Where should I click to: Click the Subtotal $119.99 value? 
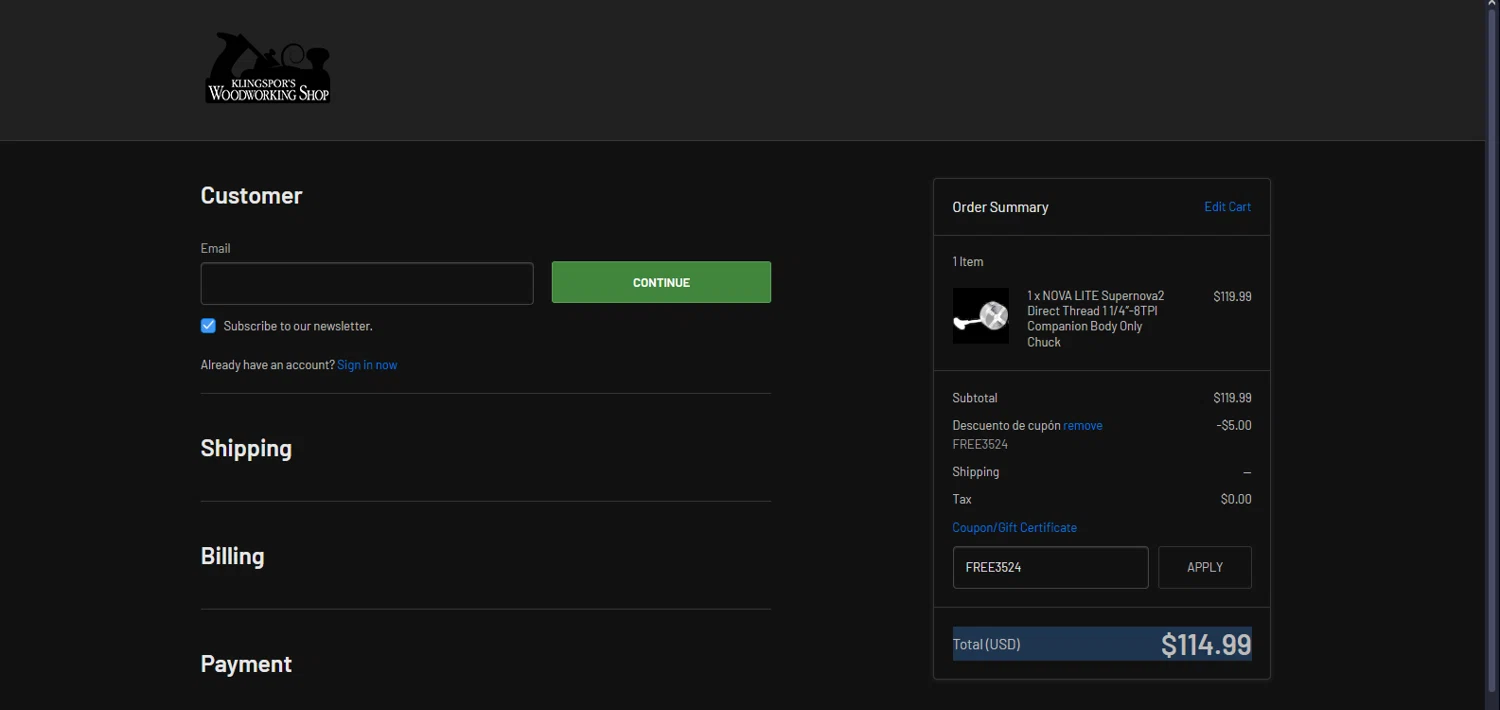point(1232,398)
